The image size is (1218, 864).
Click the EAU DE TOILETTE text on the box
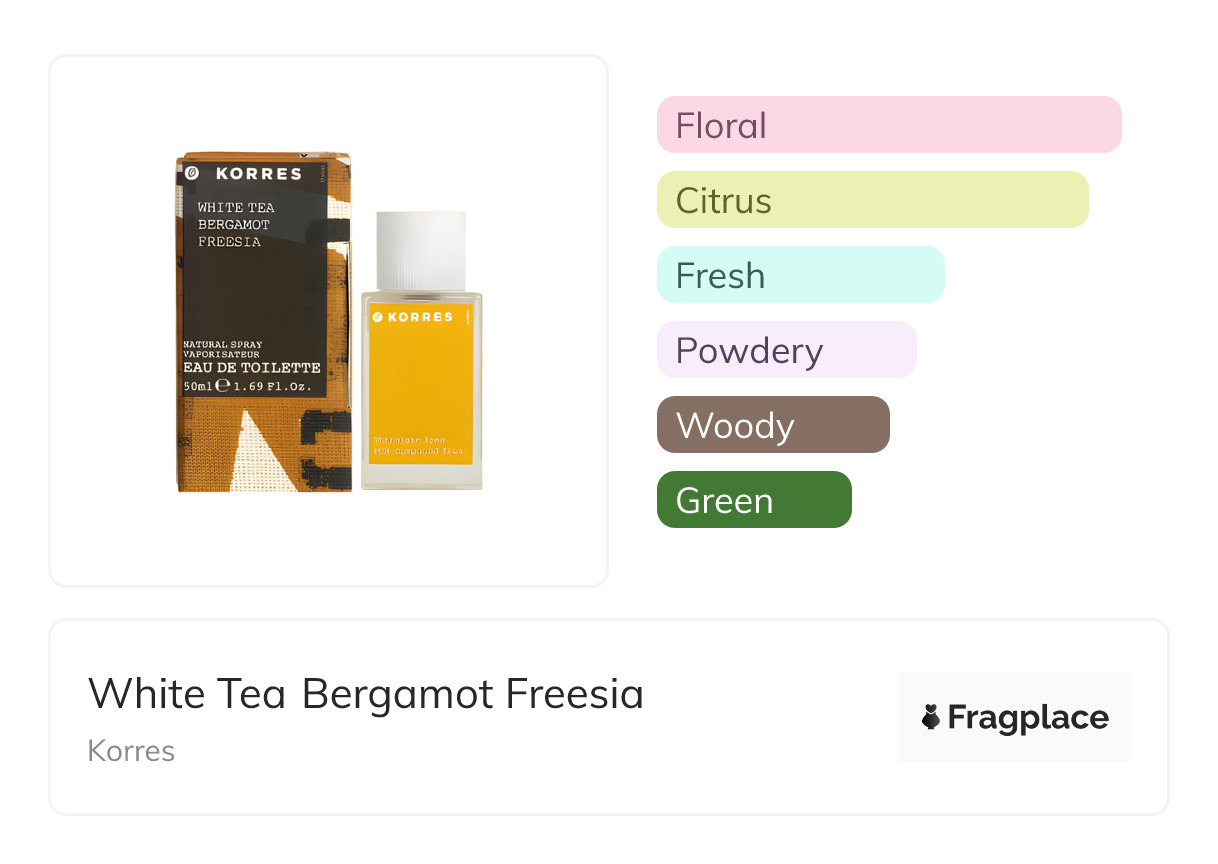click(x=252, y=367)
